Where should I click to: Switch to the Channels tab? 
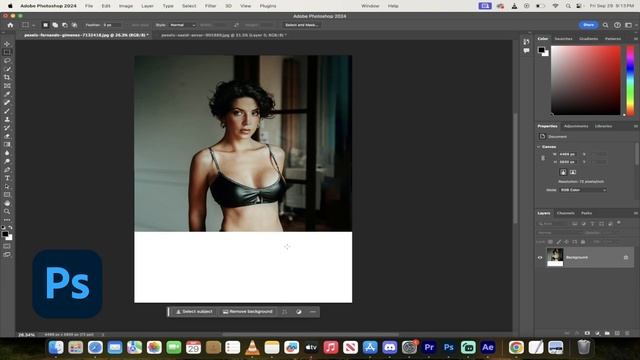[x=565, y=213]
